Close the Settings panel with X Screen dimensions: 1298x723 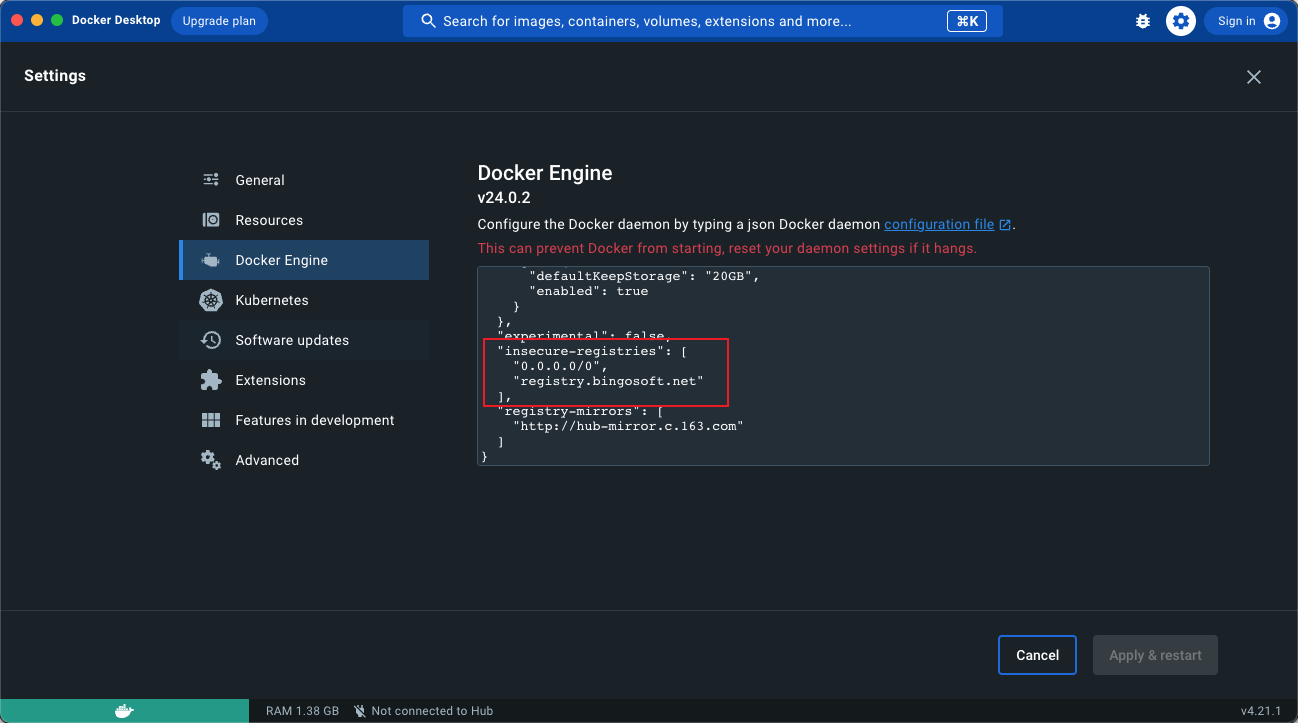(1254, 77)
